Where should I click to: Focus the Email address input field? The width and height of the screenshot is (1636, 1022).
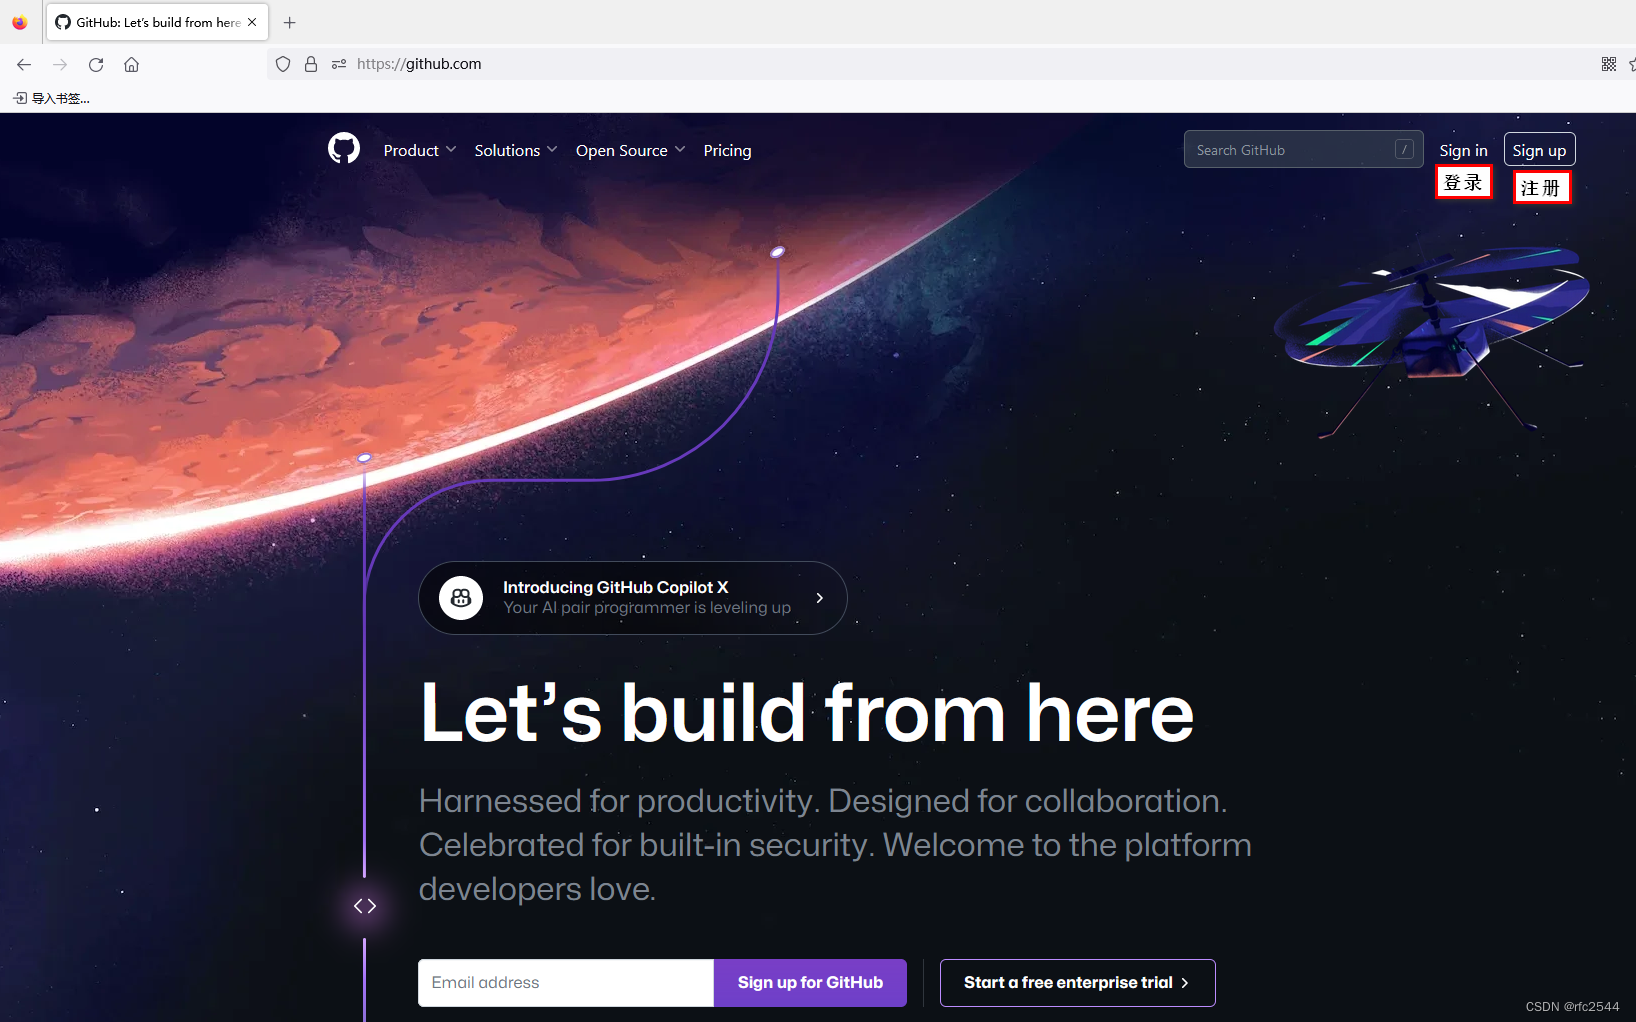[x=566, y=983]
